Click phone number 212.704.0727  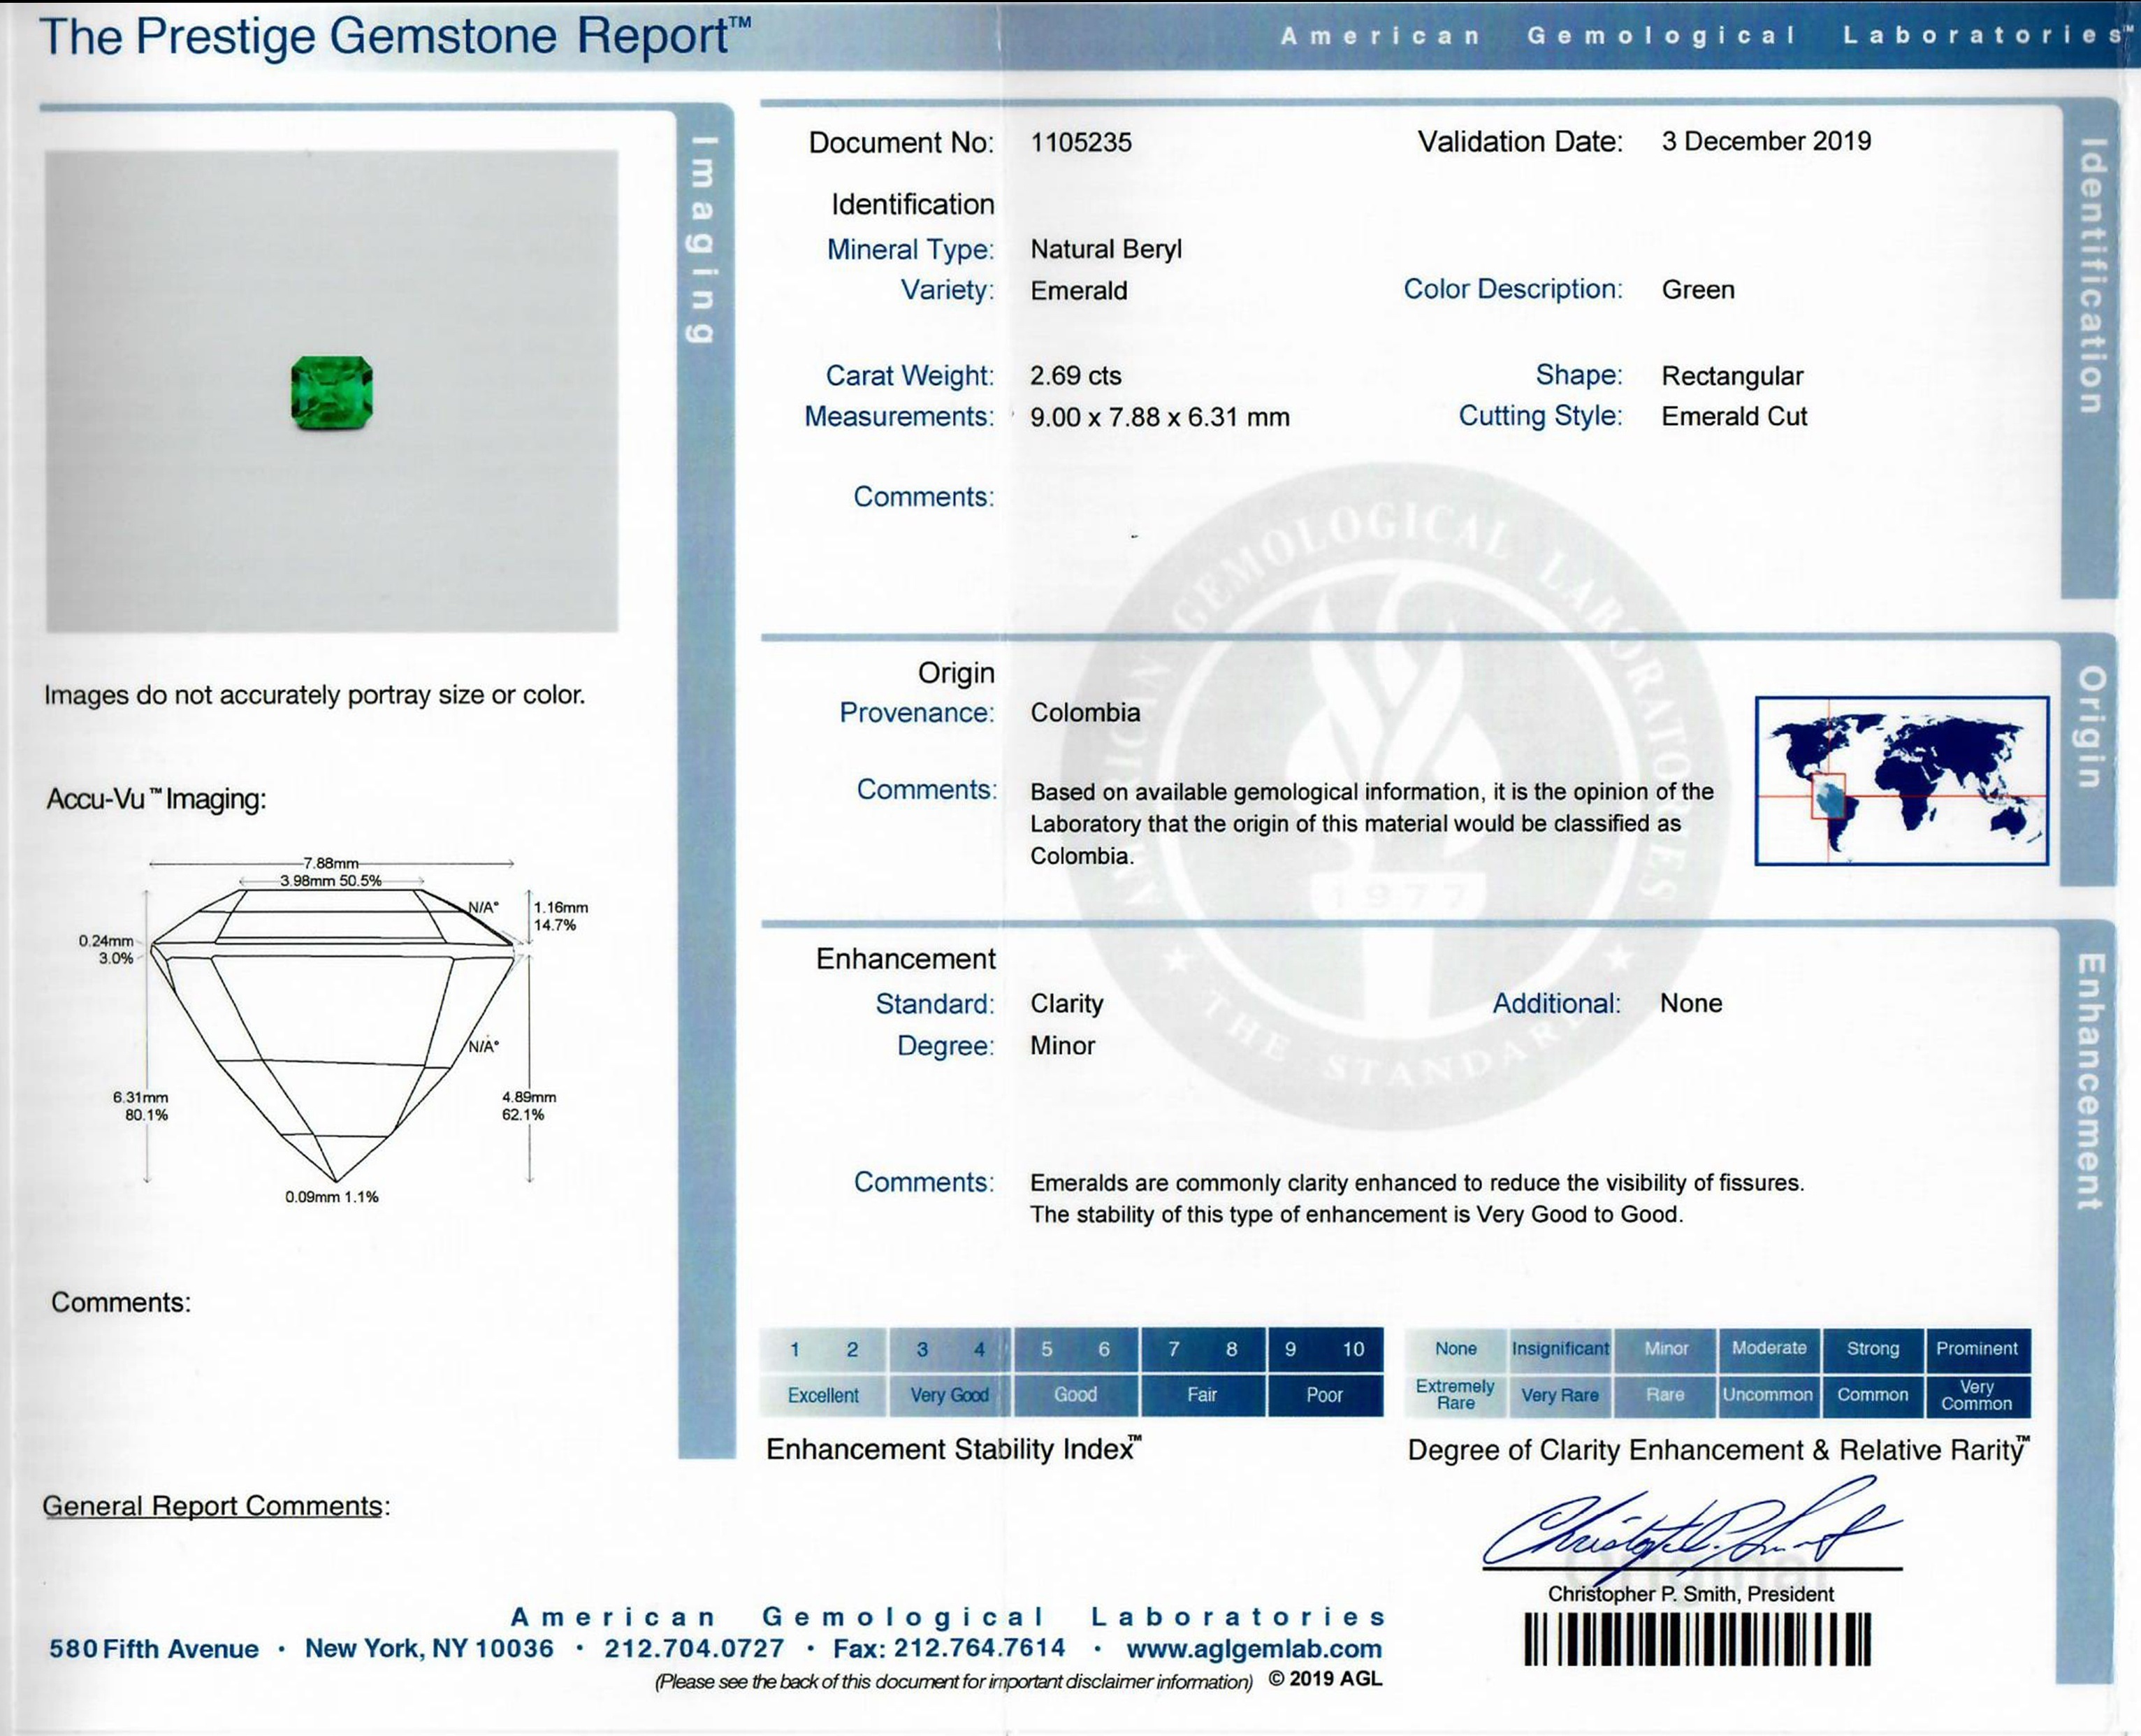click(x=694, y=1649)
